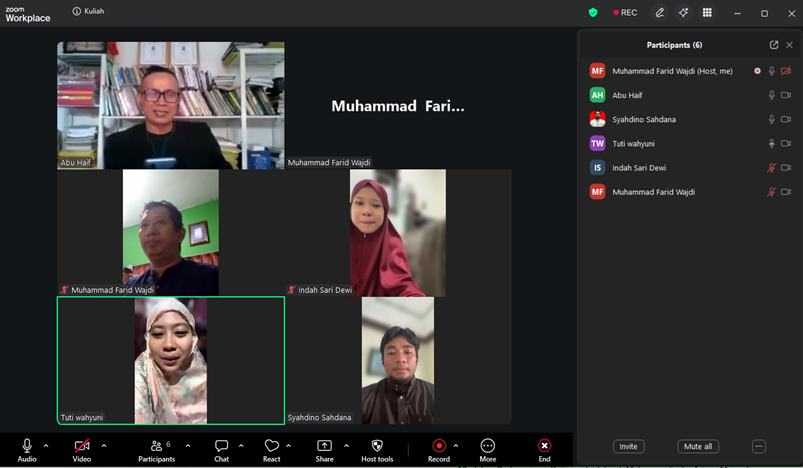Click the MF avatar of the host
The image size is (803, 468).
[x=597, y=71]
